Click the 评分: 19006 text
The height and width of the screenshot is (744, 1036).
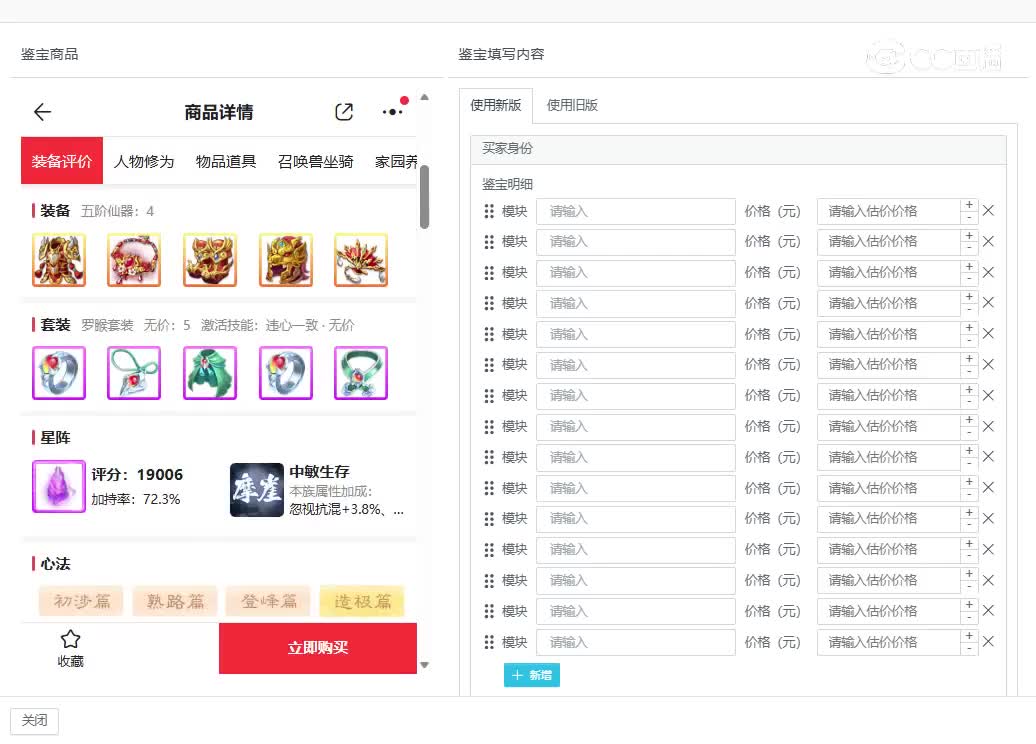[137, 475]
